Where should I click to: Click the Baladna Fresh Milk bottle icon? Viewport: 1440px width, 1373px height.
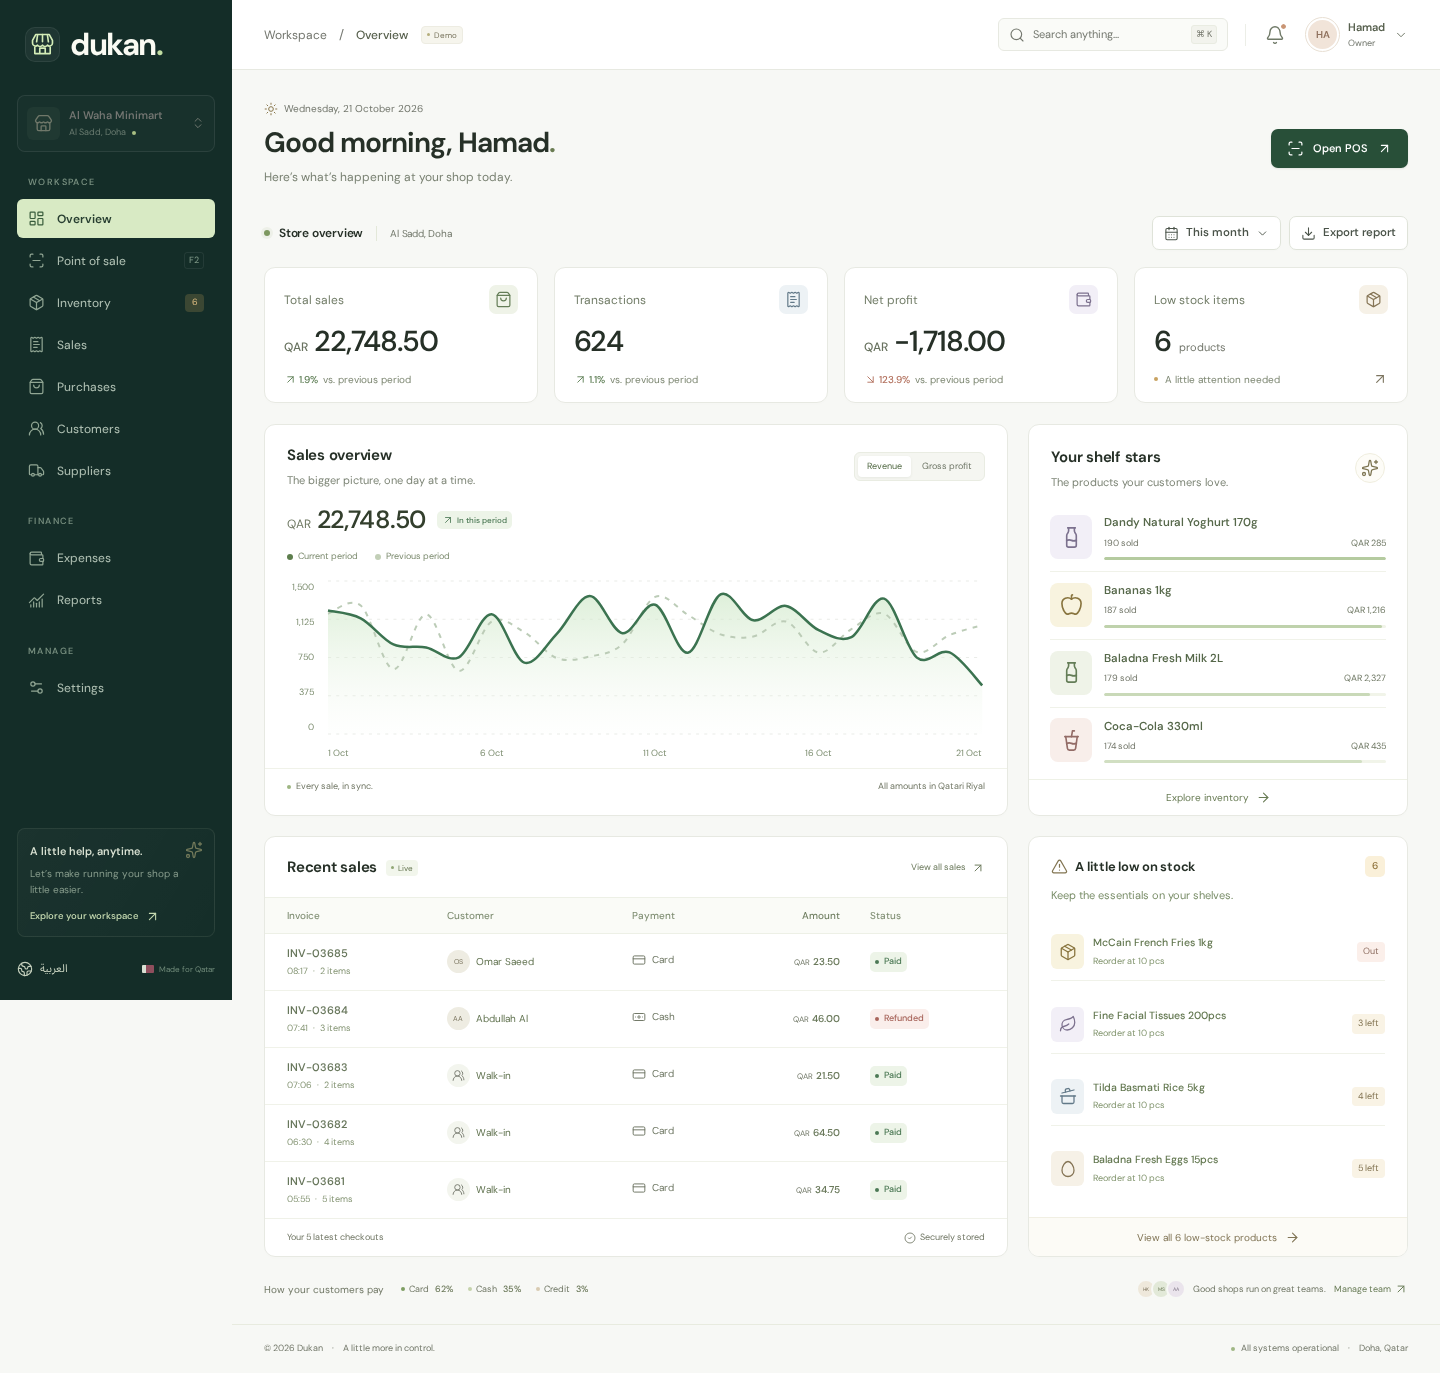click(x=1071, y=673)
